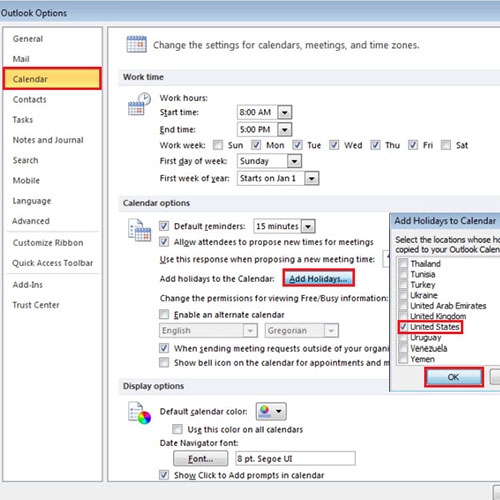Screen dimensions: 500x500
Task: Open Quick Access Toolbar settings
Action: point(53,263)
